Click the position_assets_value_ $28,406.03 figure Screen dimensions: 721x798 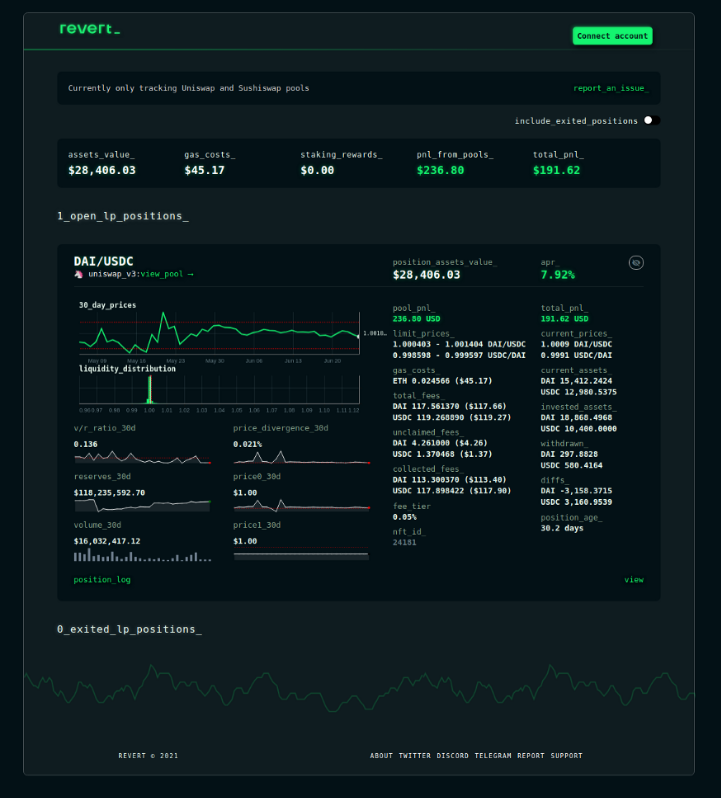[x=426, y=275]
